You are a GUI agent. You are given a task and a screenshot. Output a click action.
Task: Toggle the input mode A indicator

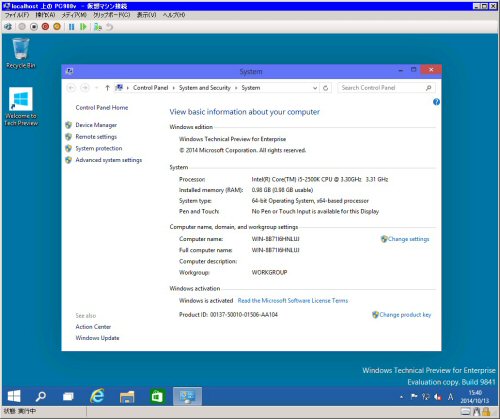coord(450,397)
